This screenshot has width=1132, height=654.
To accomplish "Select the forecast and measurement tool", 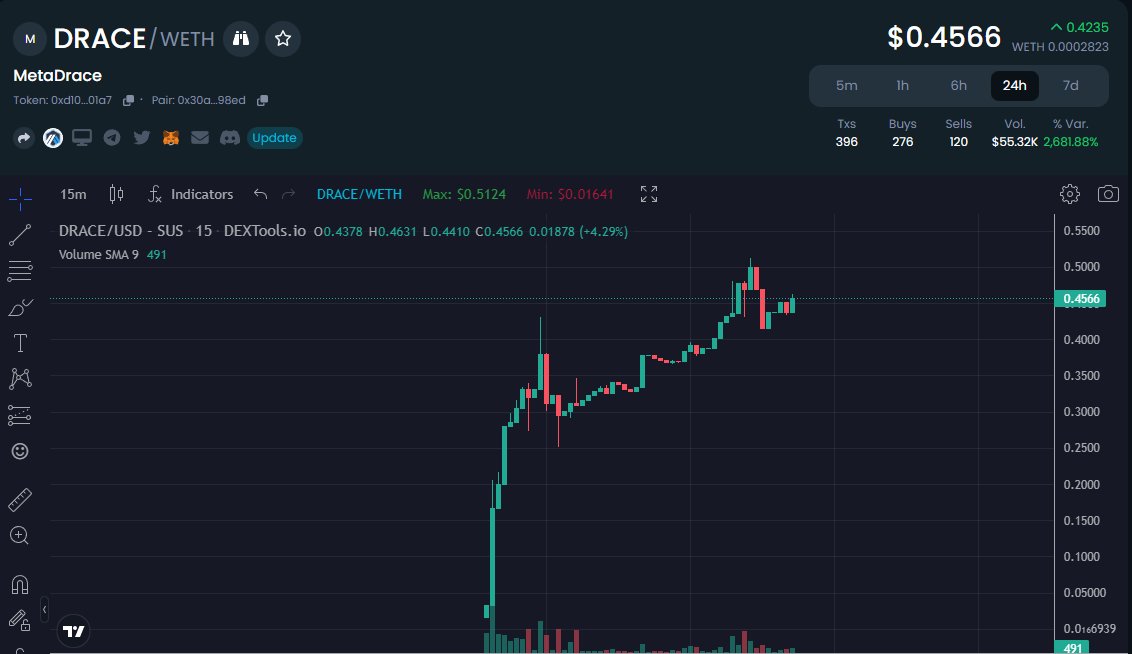I will pyautogui.click(x=20, y=415).
